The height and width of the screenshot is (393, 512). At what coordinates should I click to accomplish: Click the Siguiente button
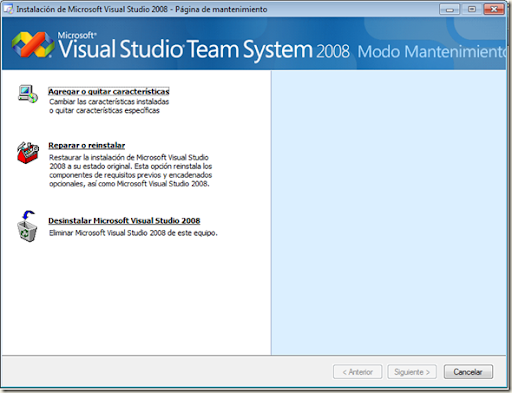point(412,372)
